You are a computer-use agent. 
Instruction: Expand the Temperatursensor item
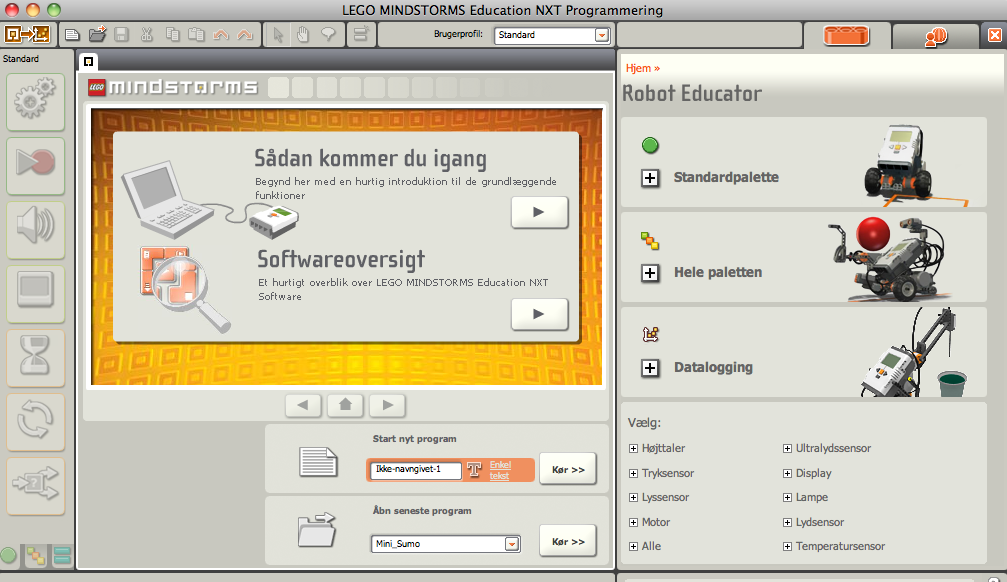[x=787, y=546]
